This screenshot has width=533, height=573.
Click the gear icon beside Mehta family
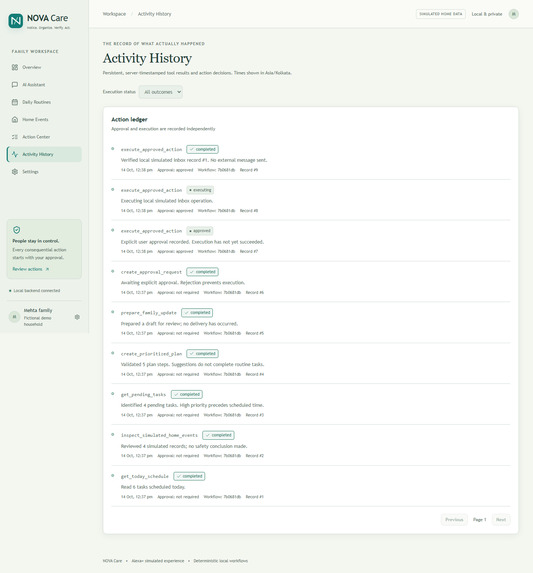(x=77, y=317)
